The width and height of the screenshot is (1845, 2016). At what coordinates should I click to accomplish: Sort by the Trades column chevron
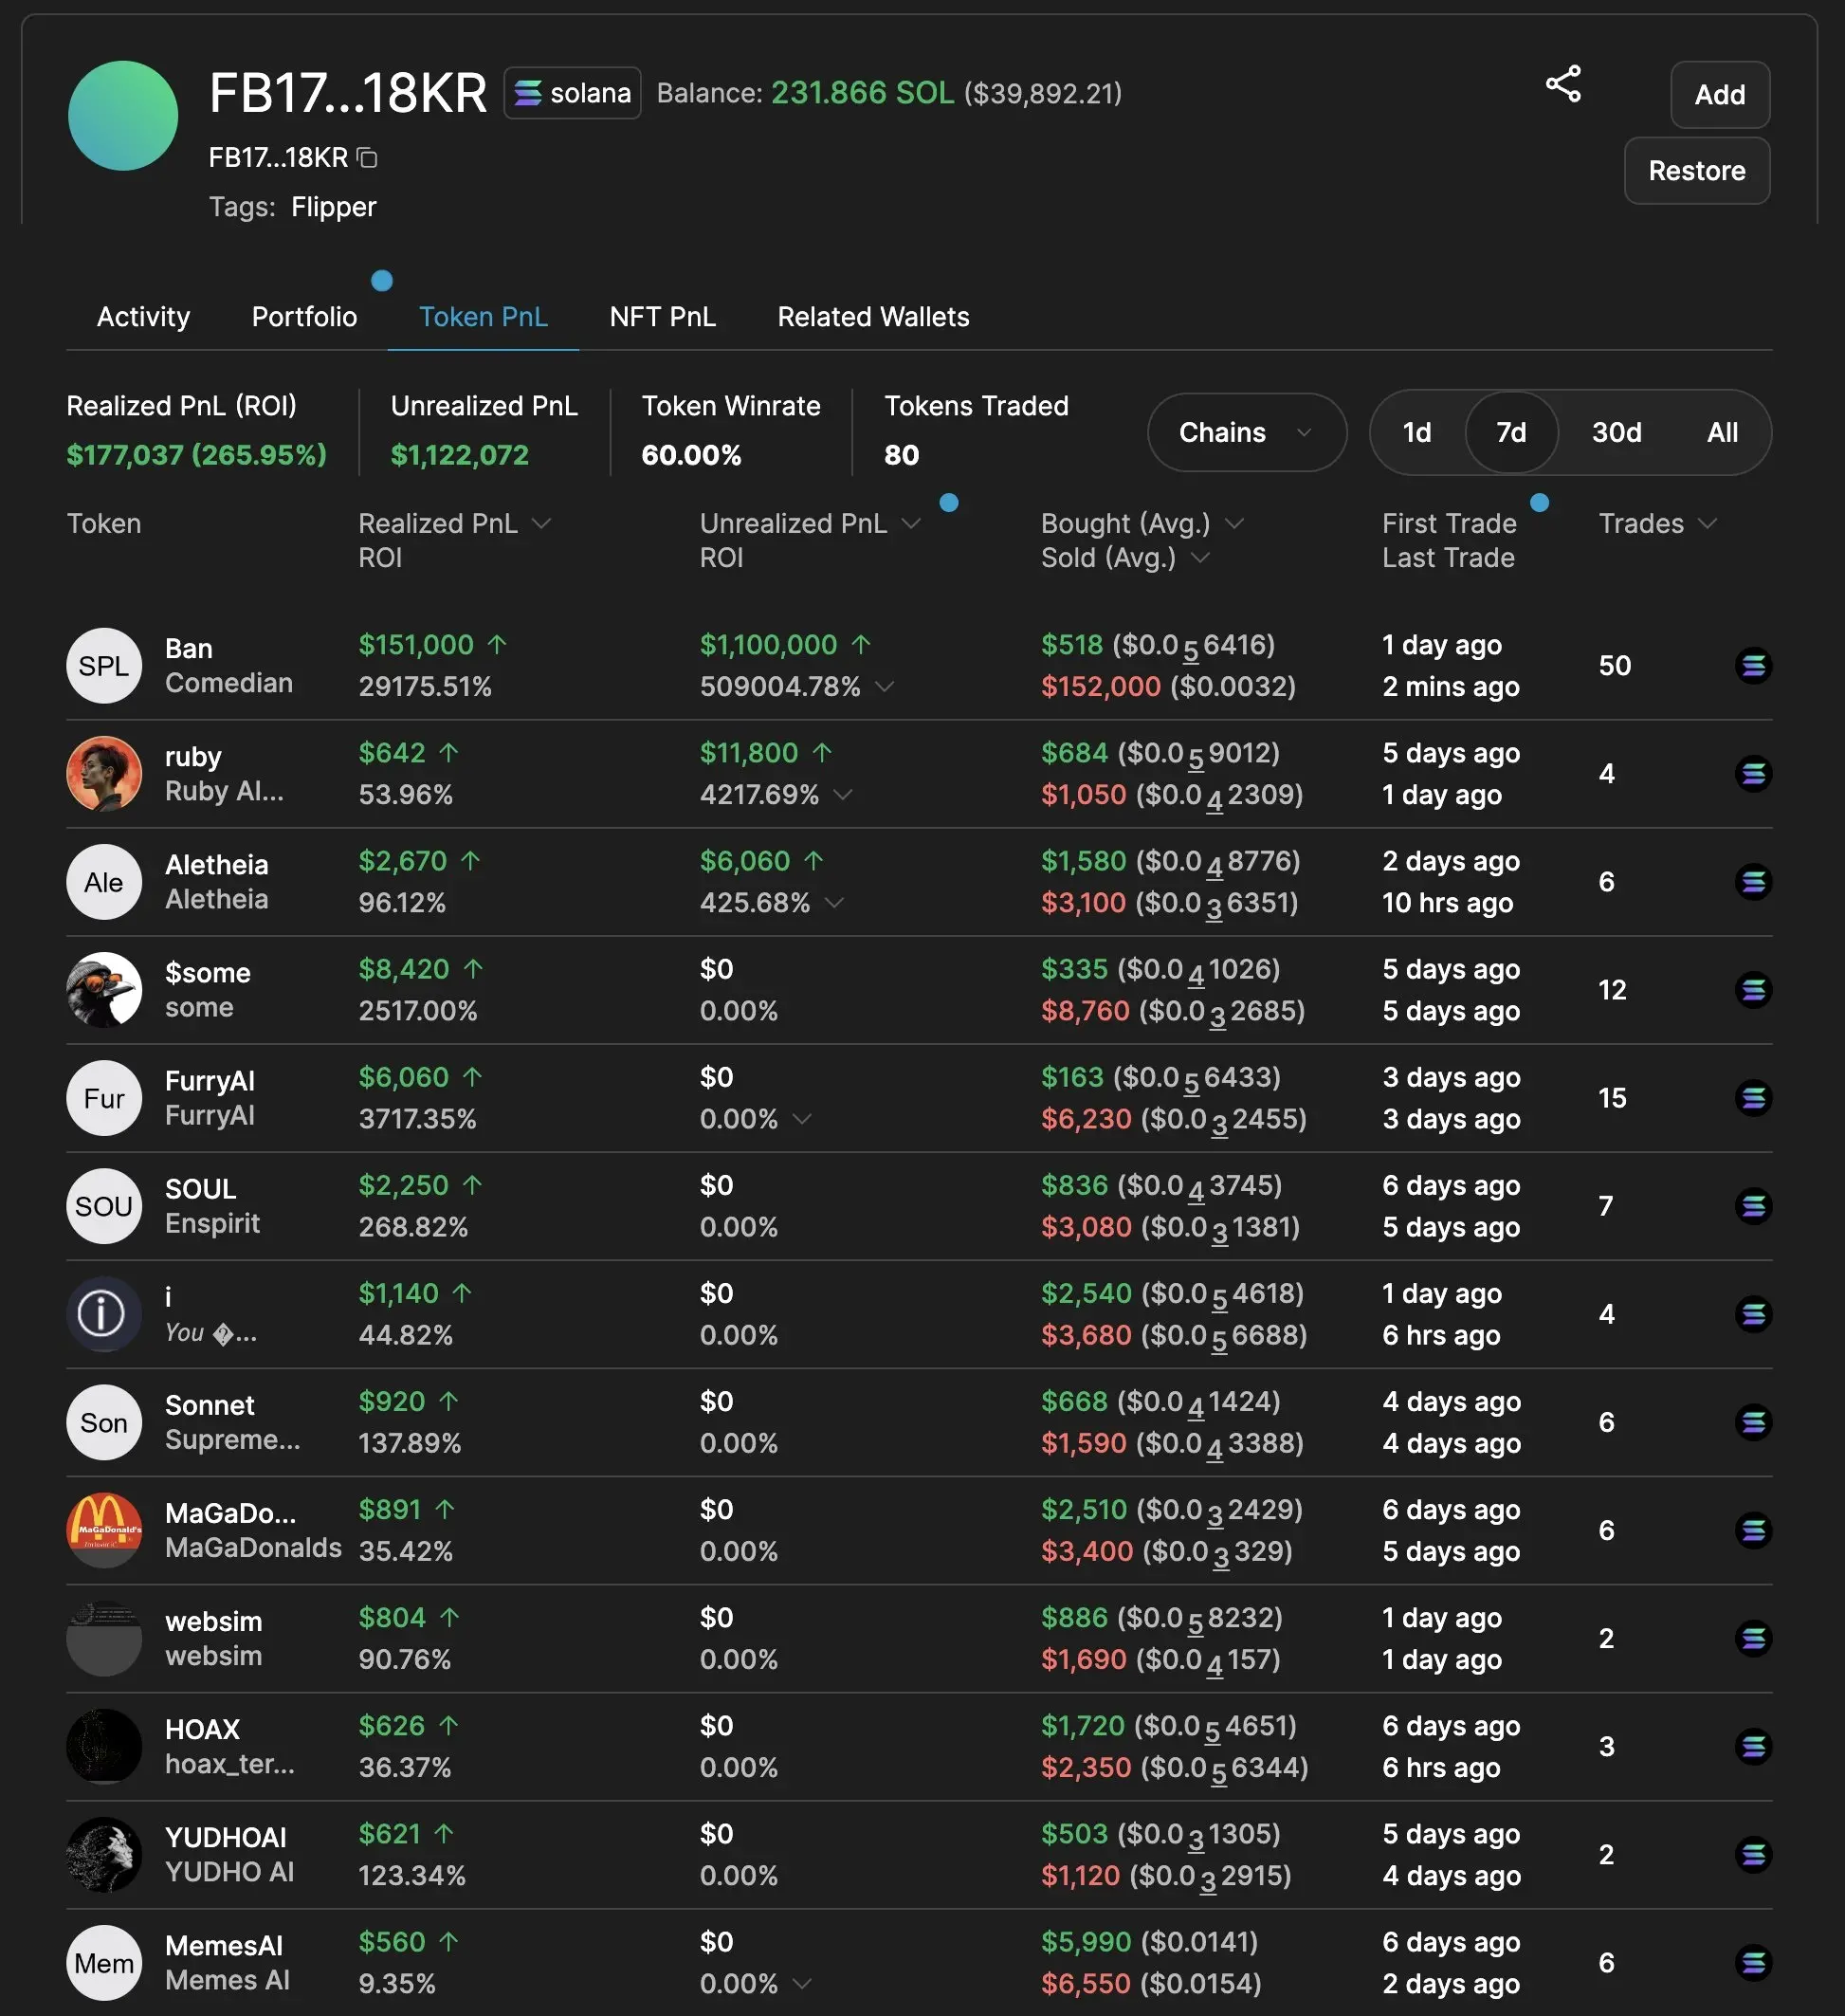[1707, 523]
